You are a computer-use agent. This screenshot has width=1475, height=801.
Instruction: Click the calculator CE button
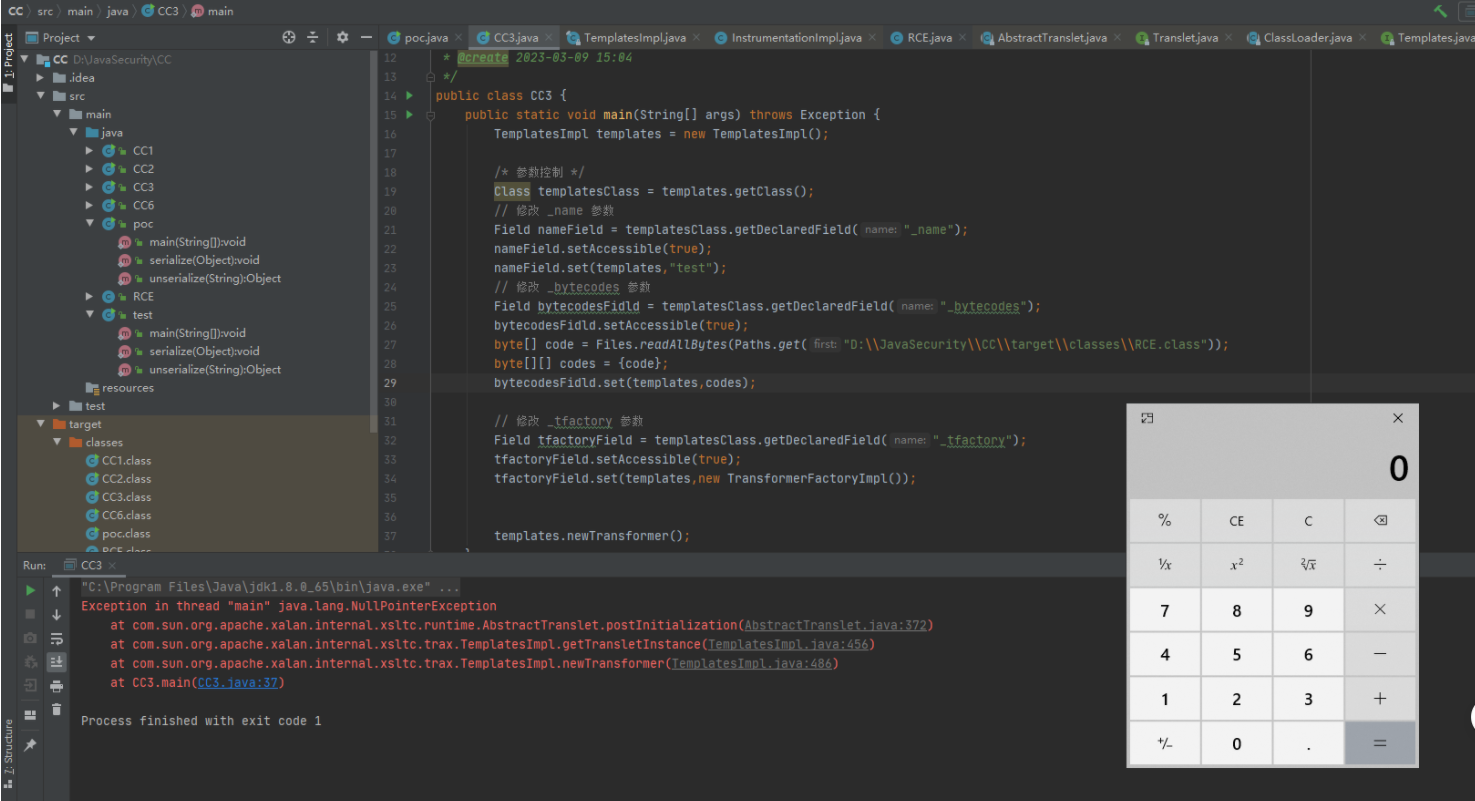click(1237, 520)
